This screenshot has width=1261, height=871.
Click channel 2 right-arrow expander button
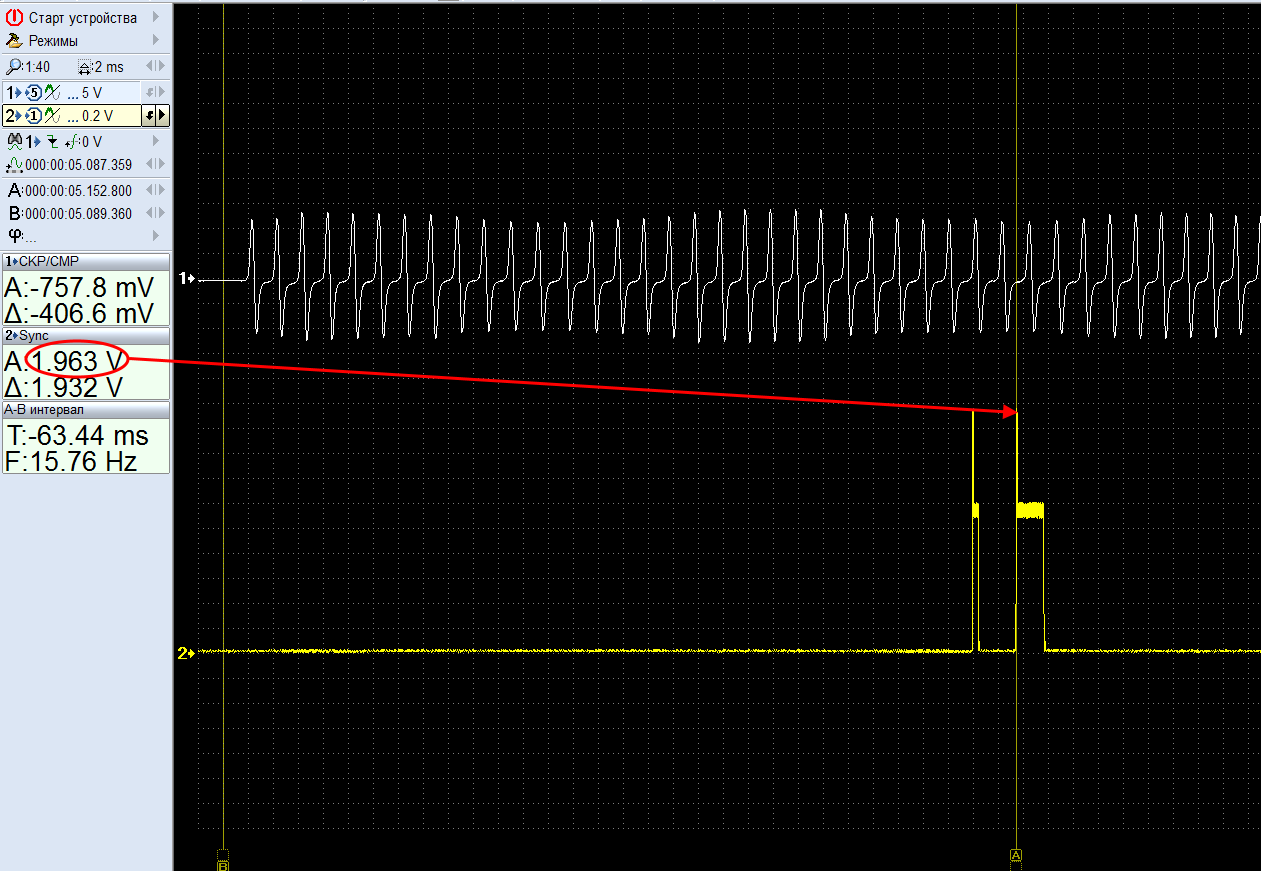162,116
